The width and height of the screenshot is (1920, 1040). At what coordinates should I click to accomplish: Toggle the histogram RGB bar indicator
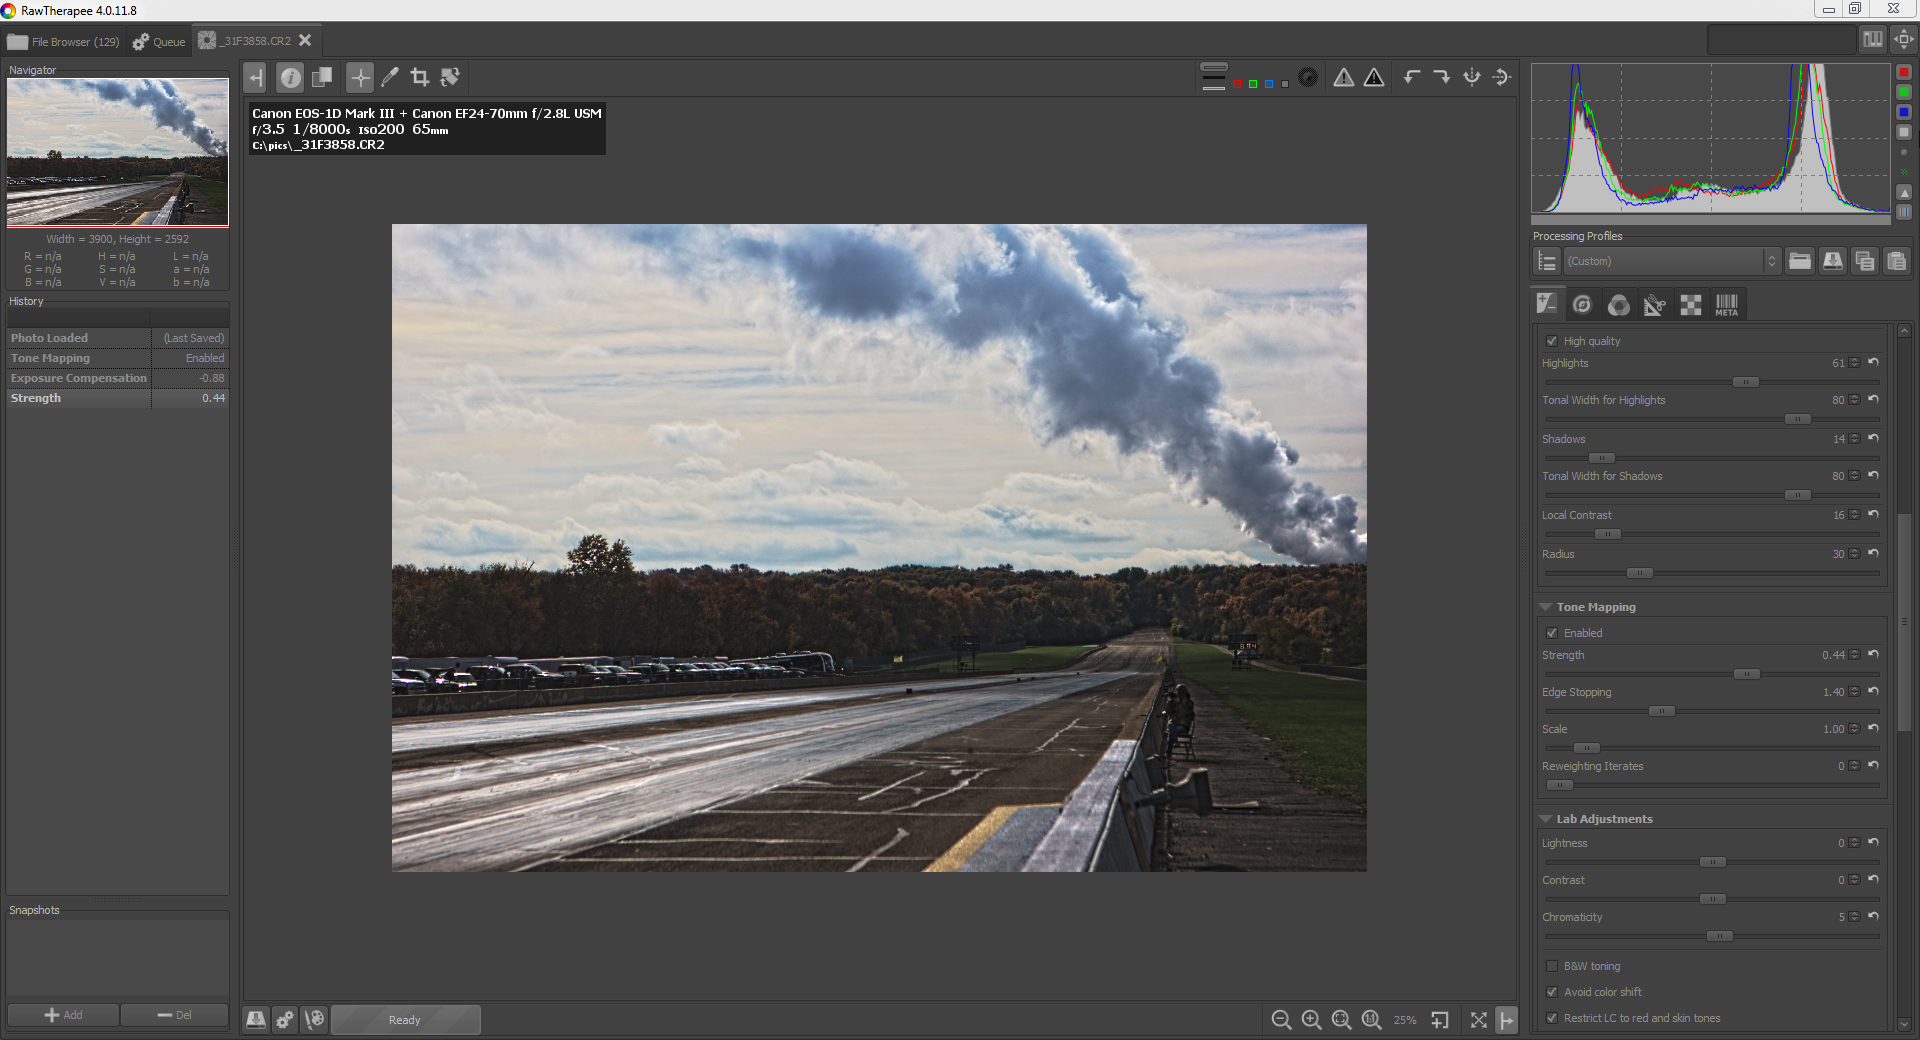pos(1904,212)
